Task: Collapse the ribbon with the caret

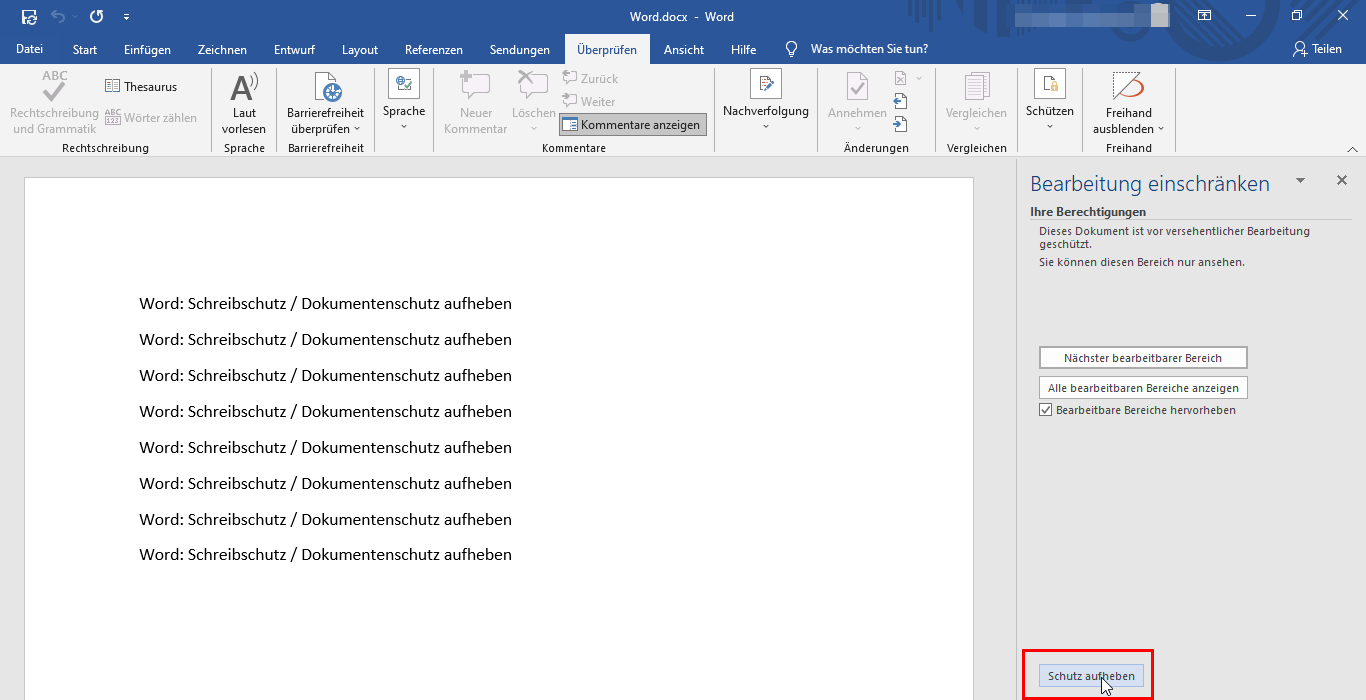Action: click(x=1353, y=149)
